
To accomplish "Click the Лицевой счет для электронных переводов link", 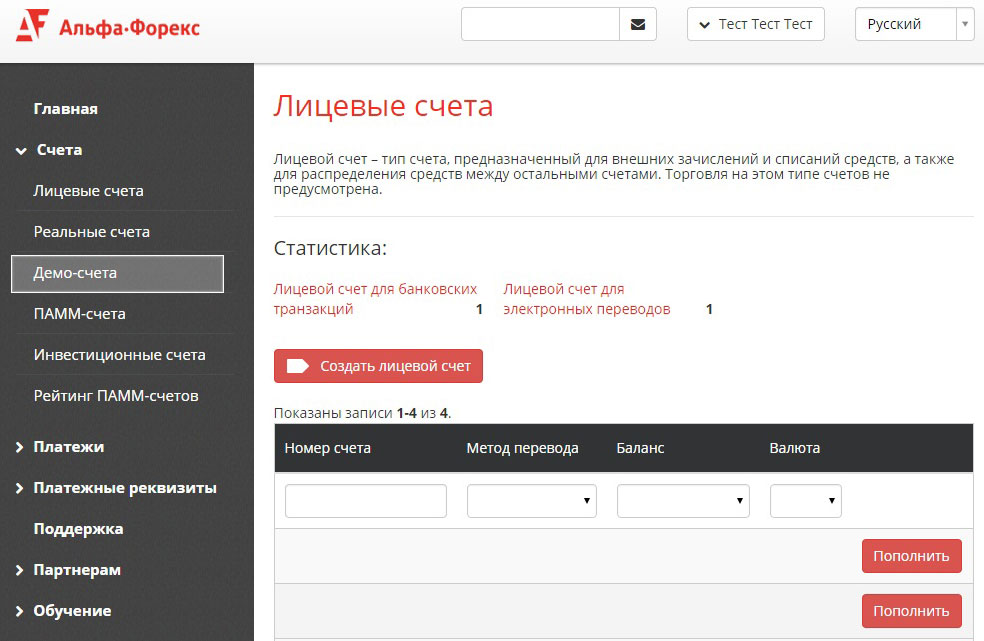I will coord(586,299).
